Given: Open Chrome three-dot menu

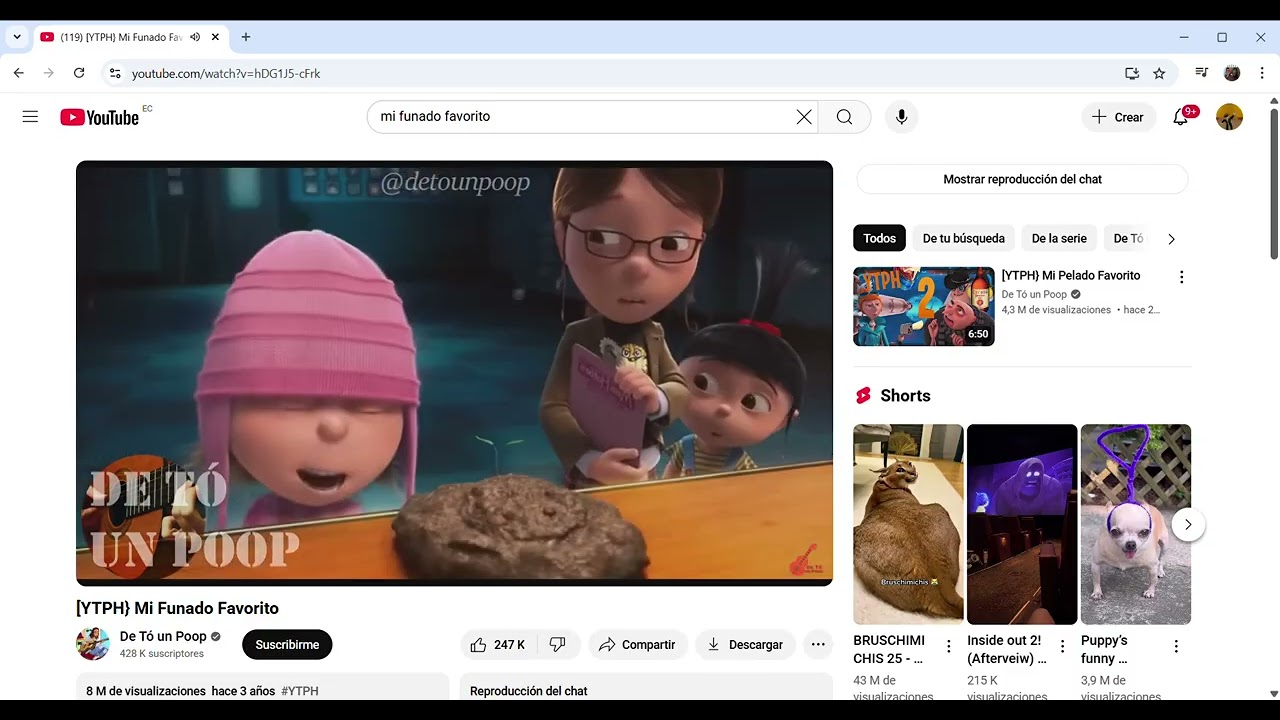Looking at the screenshot, I should 1262,73.
